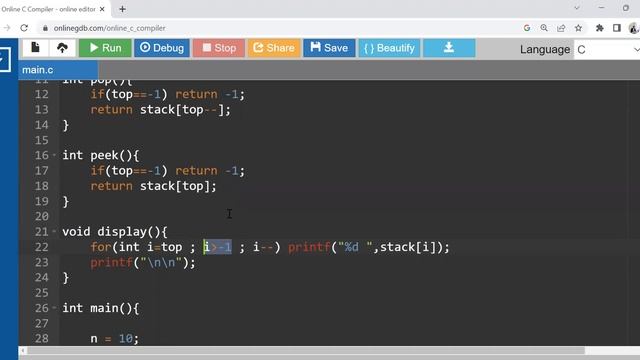Viewport: 640px width, 360px height.
Task: Open the Extensions puzzle icon
Action: click(600, 28)
